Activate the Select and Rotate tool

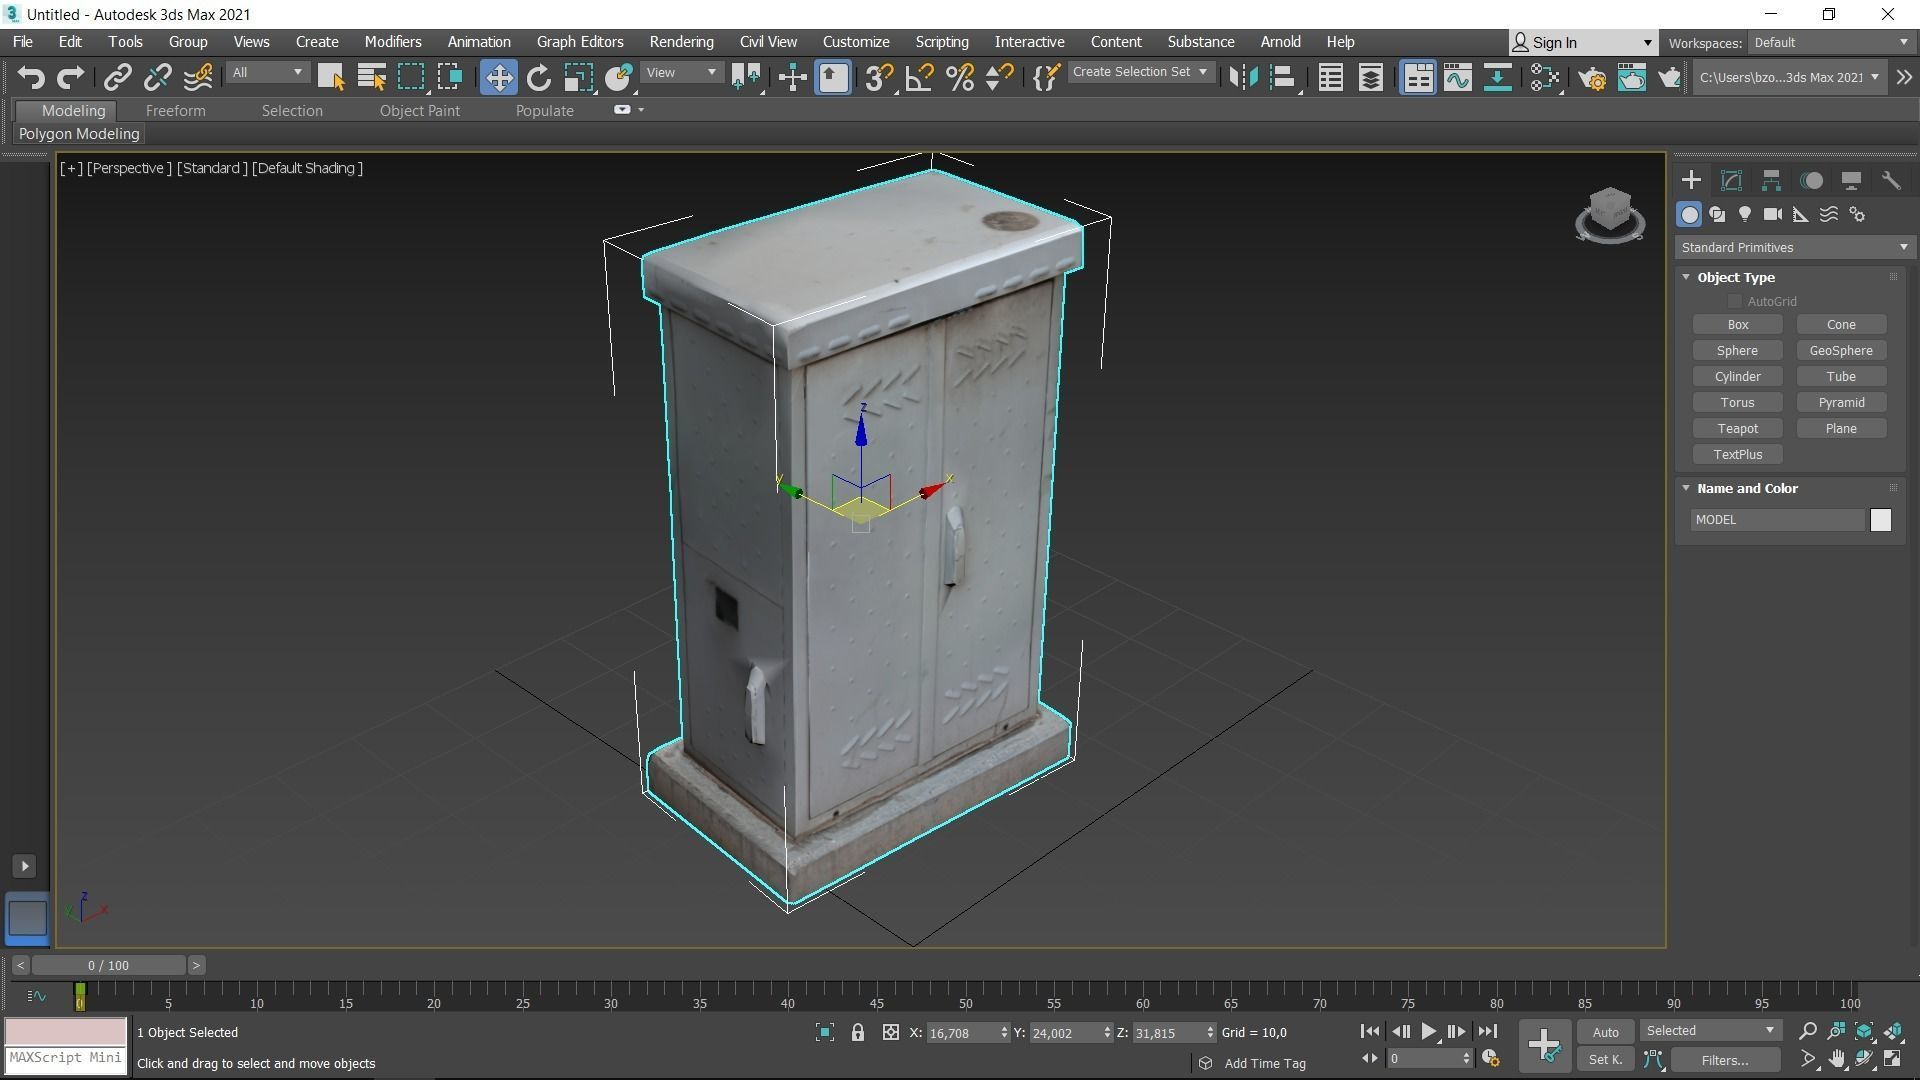point(539,77)
